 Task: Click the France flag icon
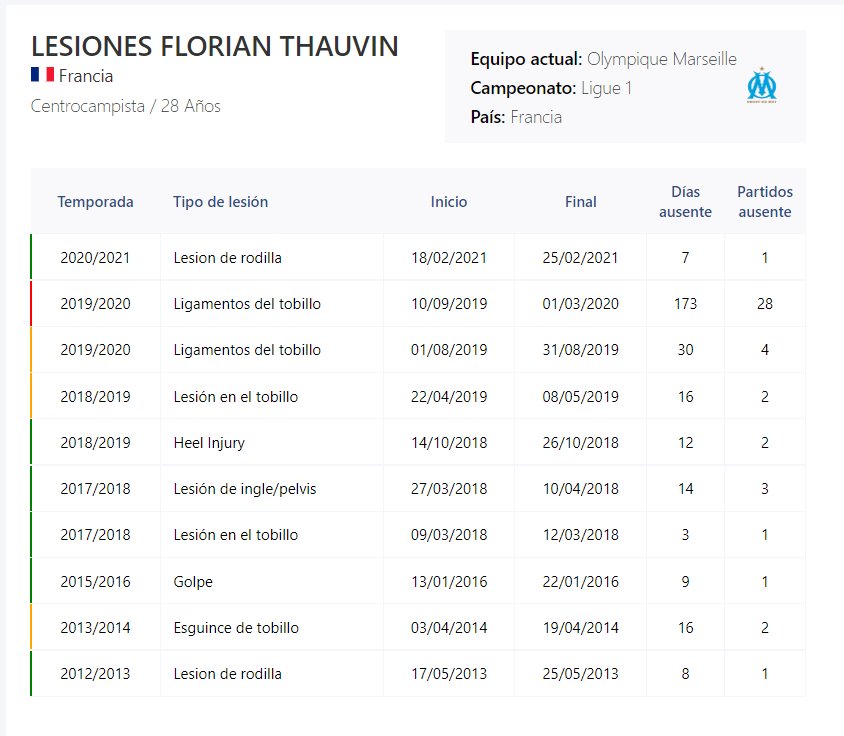point(42,75)
